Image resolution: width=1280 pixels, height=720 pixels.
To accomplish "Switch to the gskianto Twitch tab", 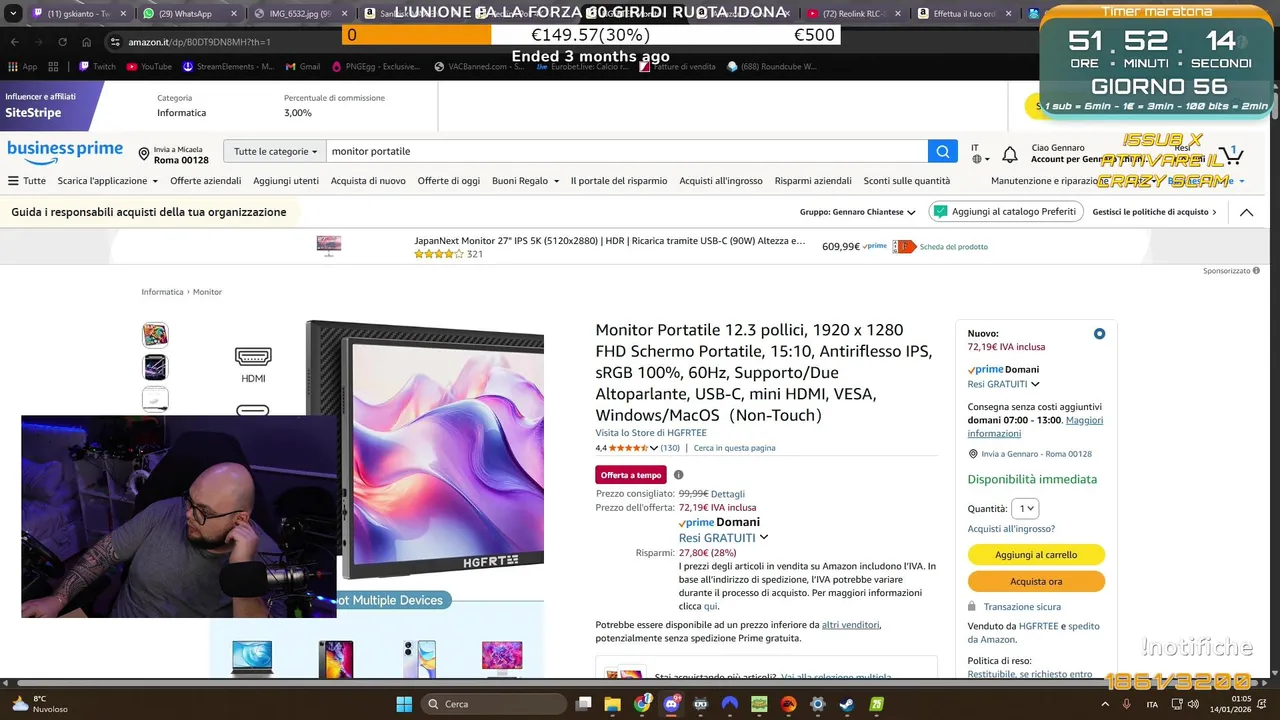I will (x=78, y=14).
